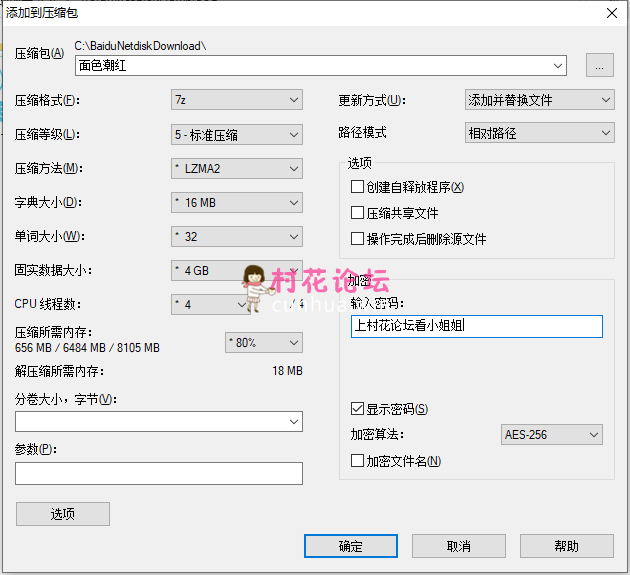Uncheck the show password checkbox
The height and width of the screenshot is (575, 630).
pyautogui.click(x=358, y=409)
